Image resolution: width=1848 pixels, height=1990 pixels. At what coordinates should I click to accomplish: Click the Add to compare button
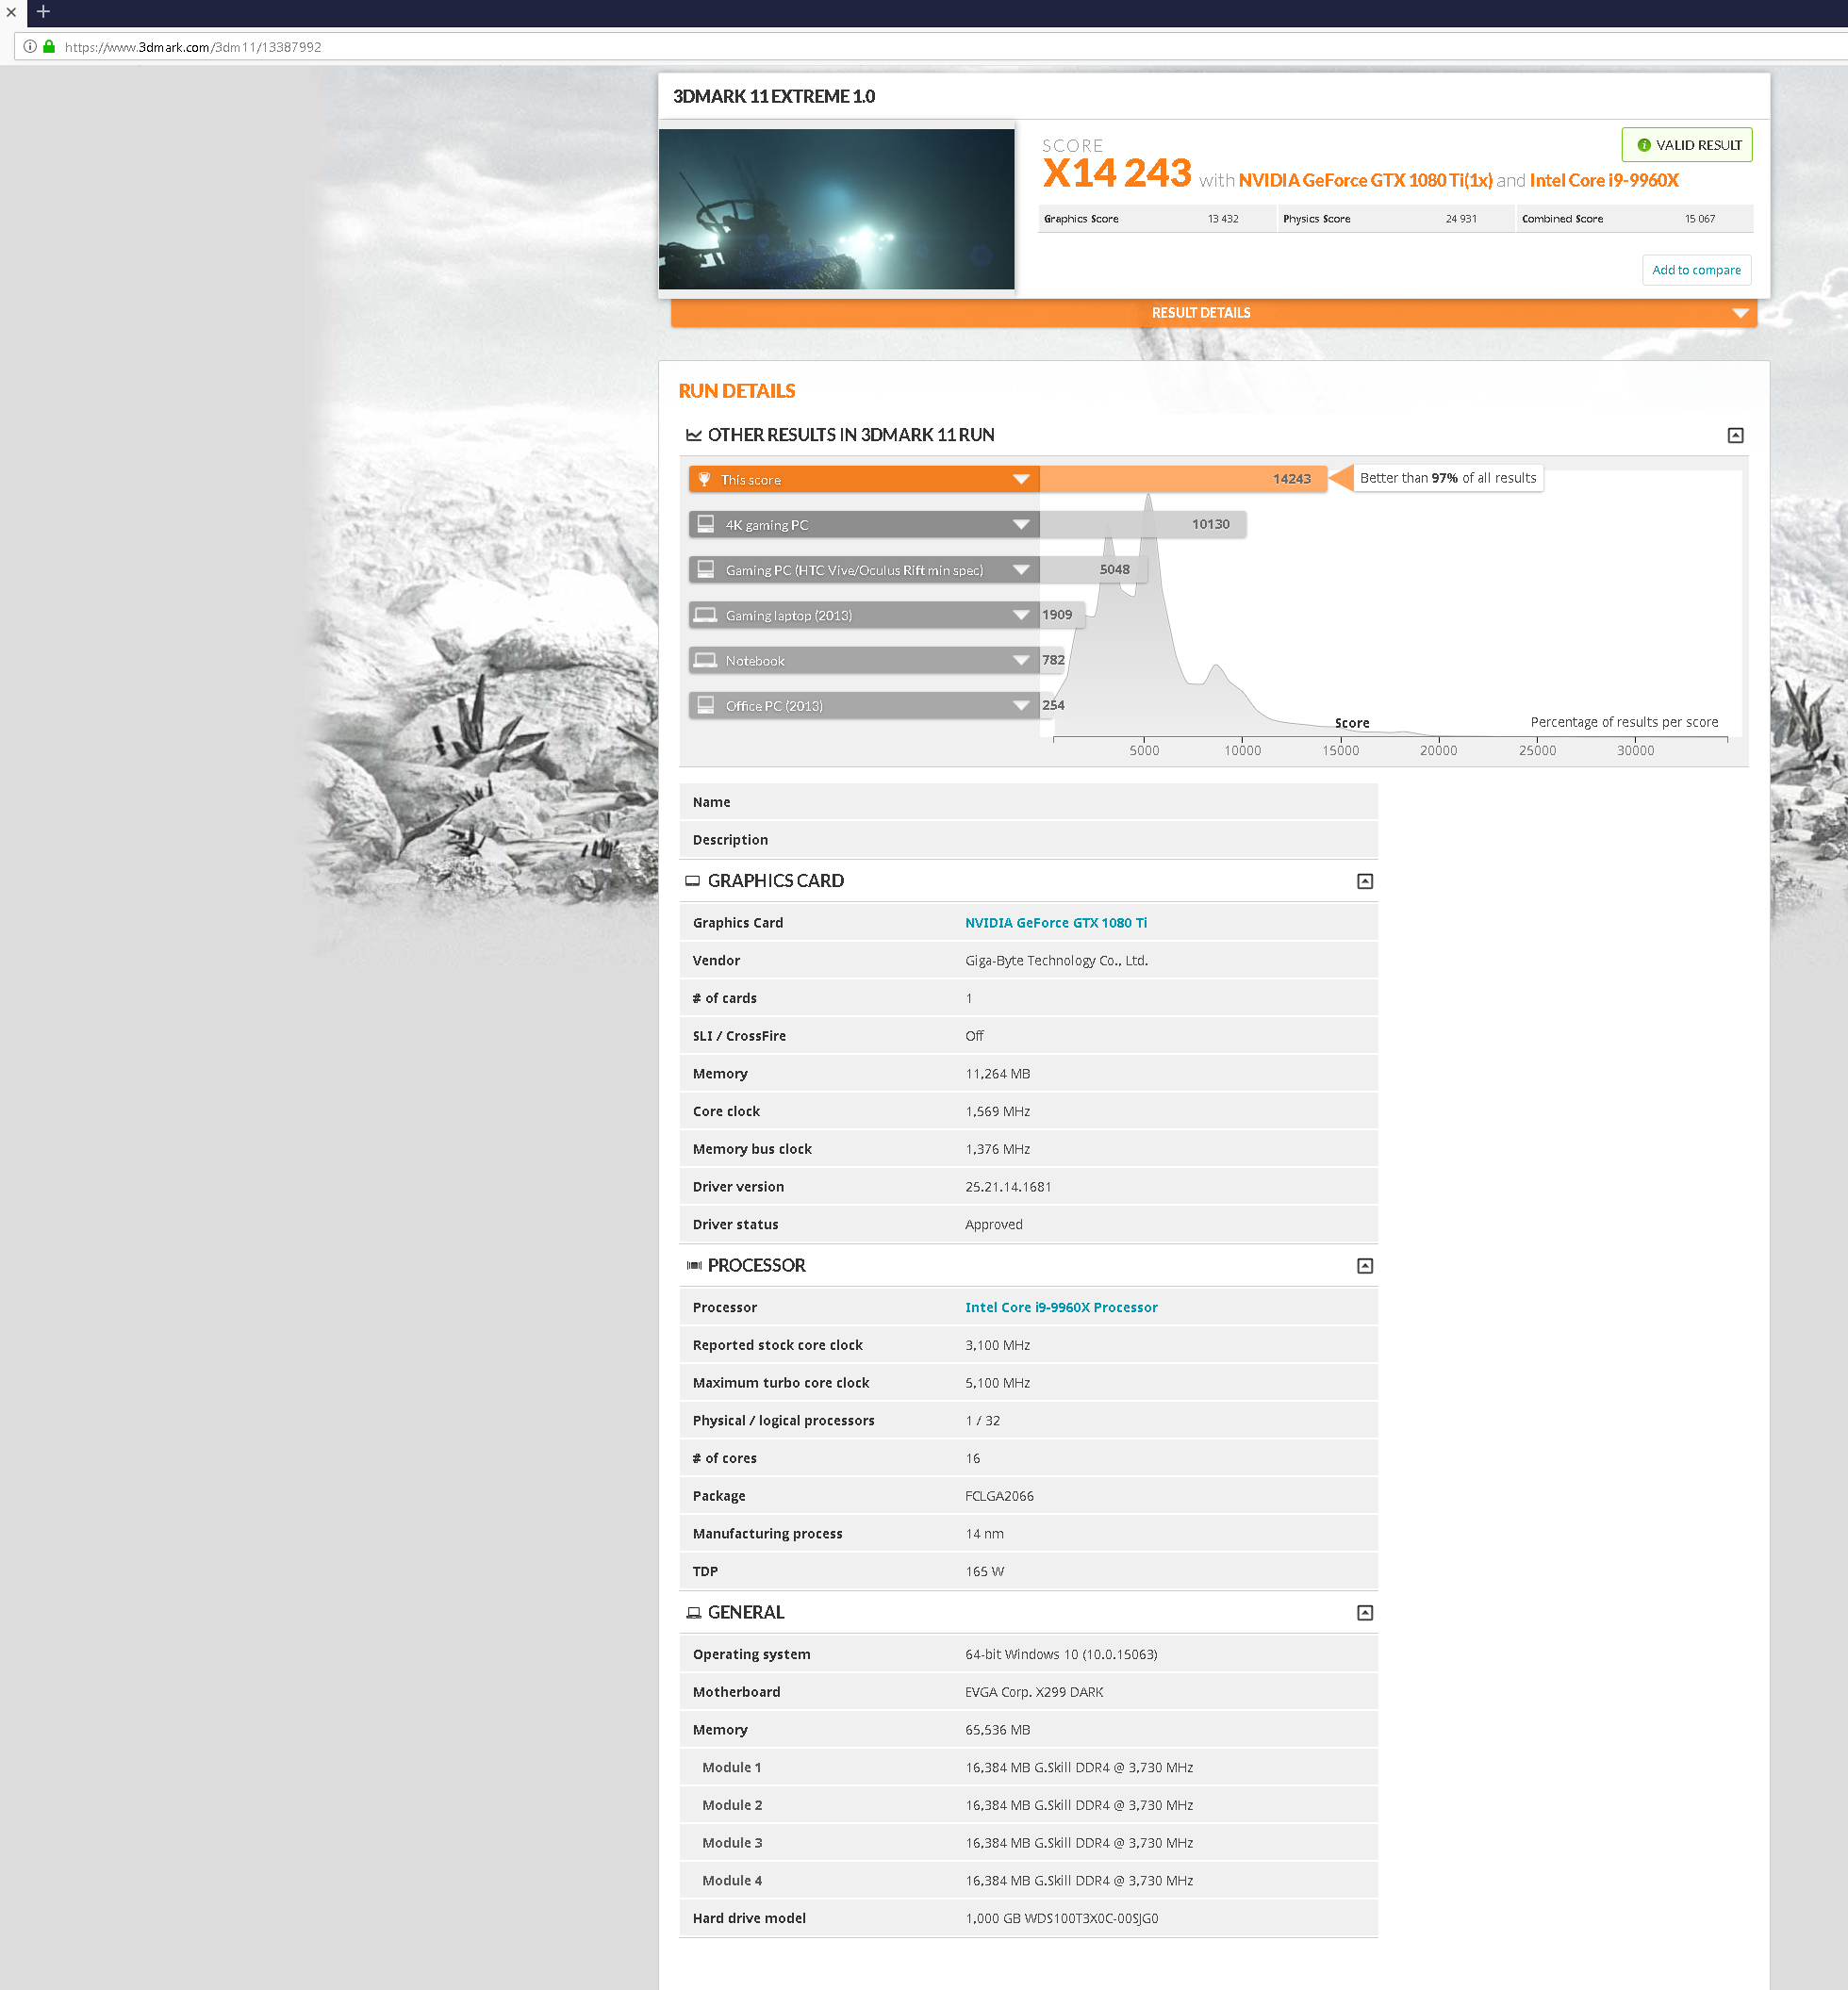[x=1696, y=270]
